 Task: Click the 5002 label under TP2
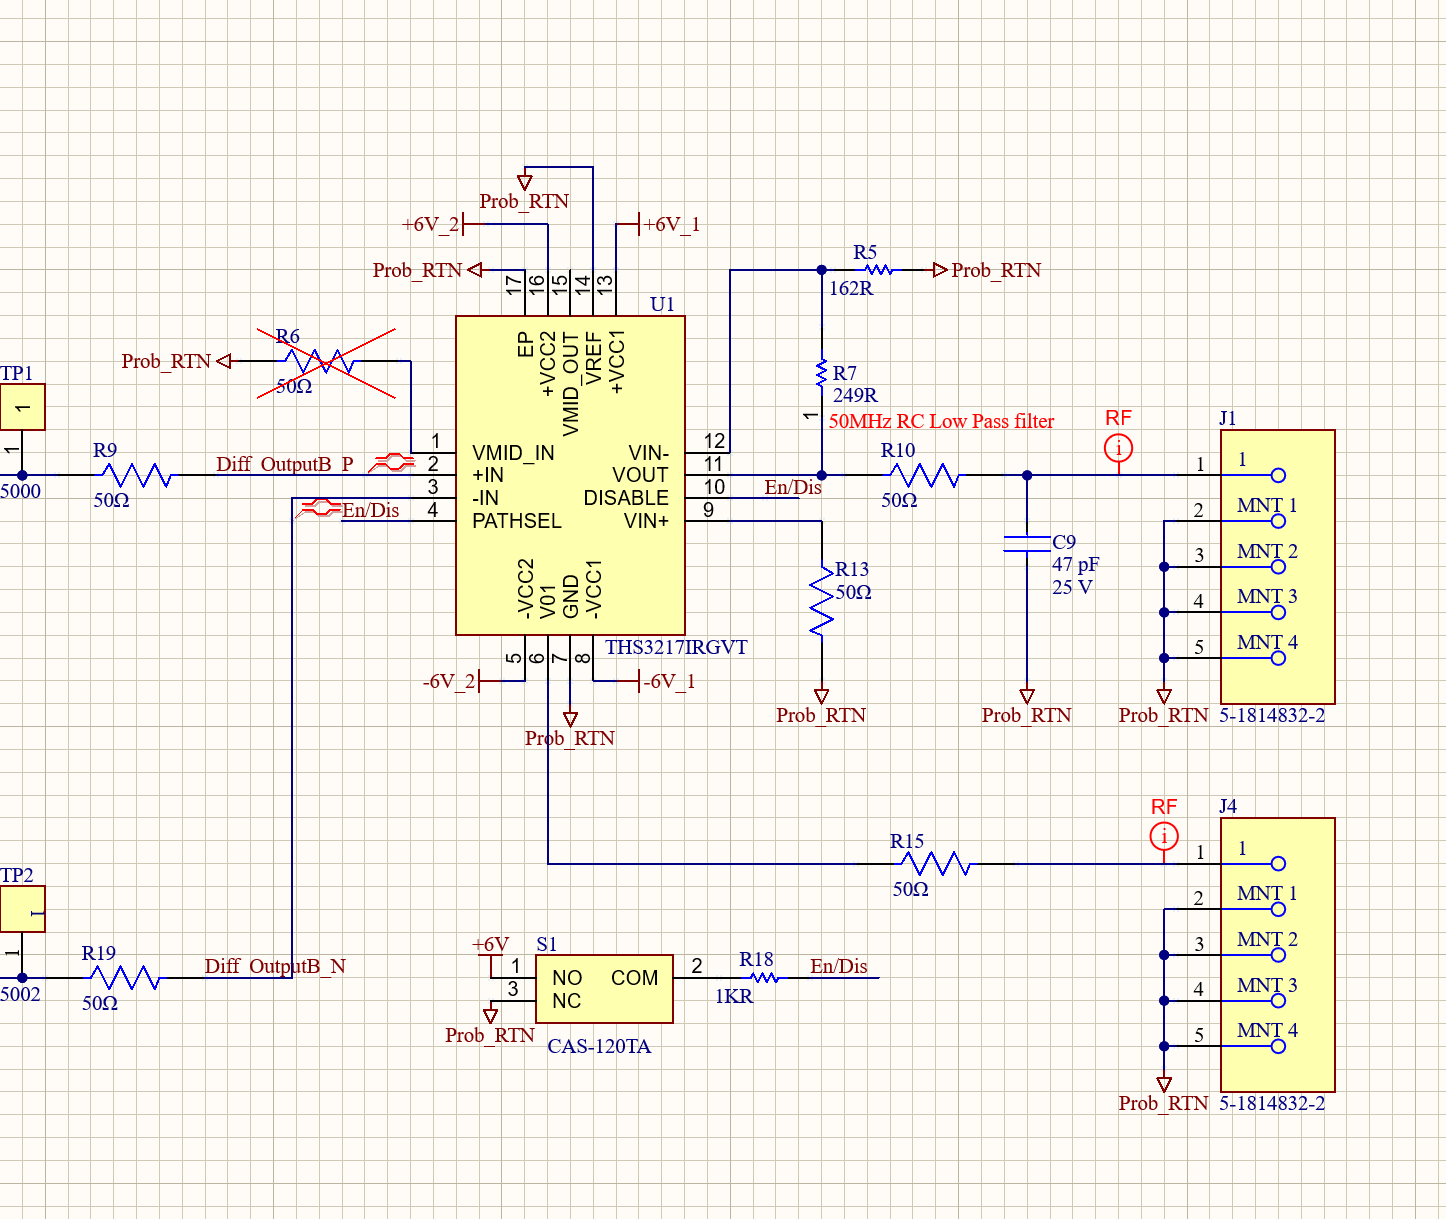tap(20, 994)
